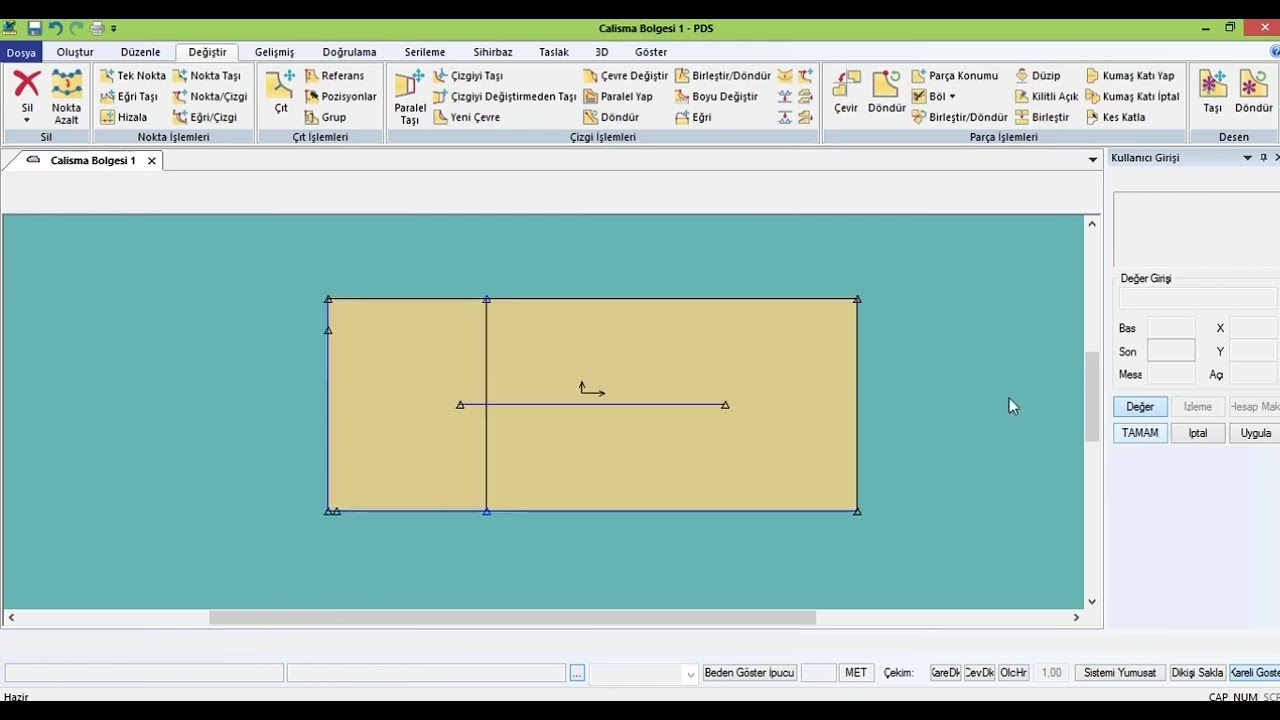Select Döndür in Çizgi İşlemleri
Viewport: 1280px width, 720px height.
coord(611,117)
